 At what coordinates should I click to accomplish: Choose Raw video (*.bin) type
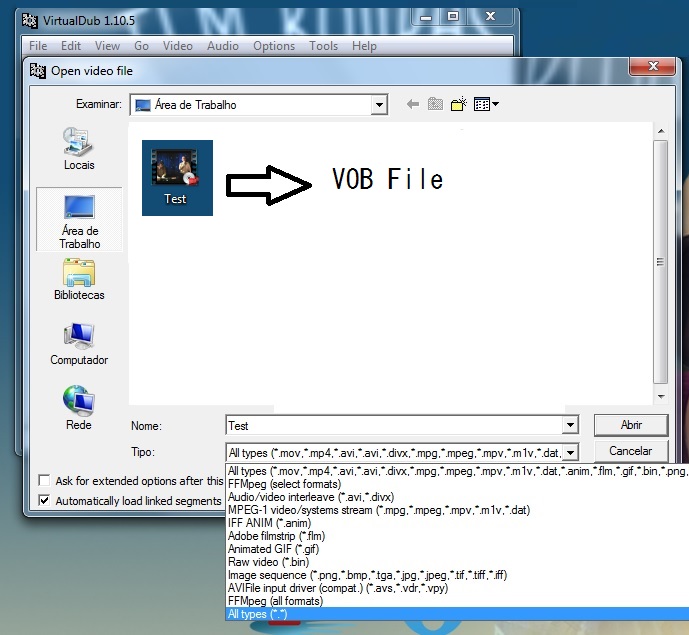457,562
